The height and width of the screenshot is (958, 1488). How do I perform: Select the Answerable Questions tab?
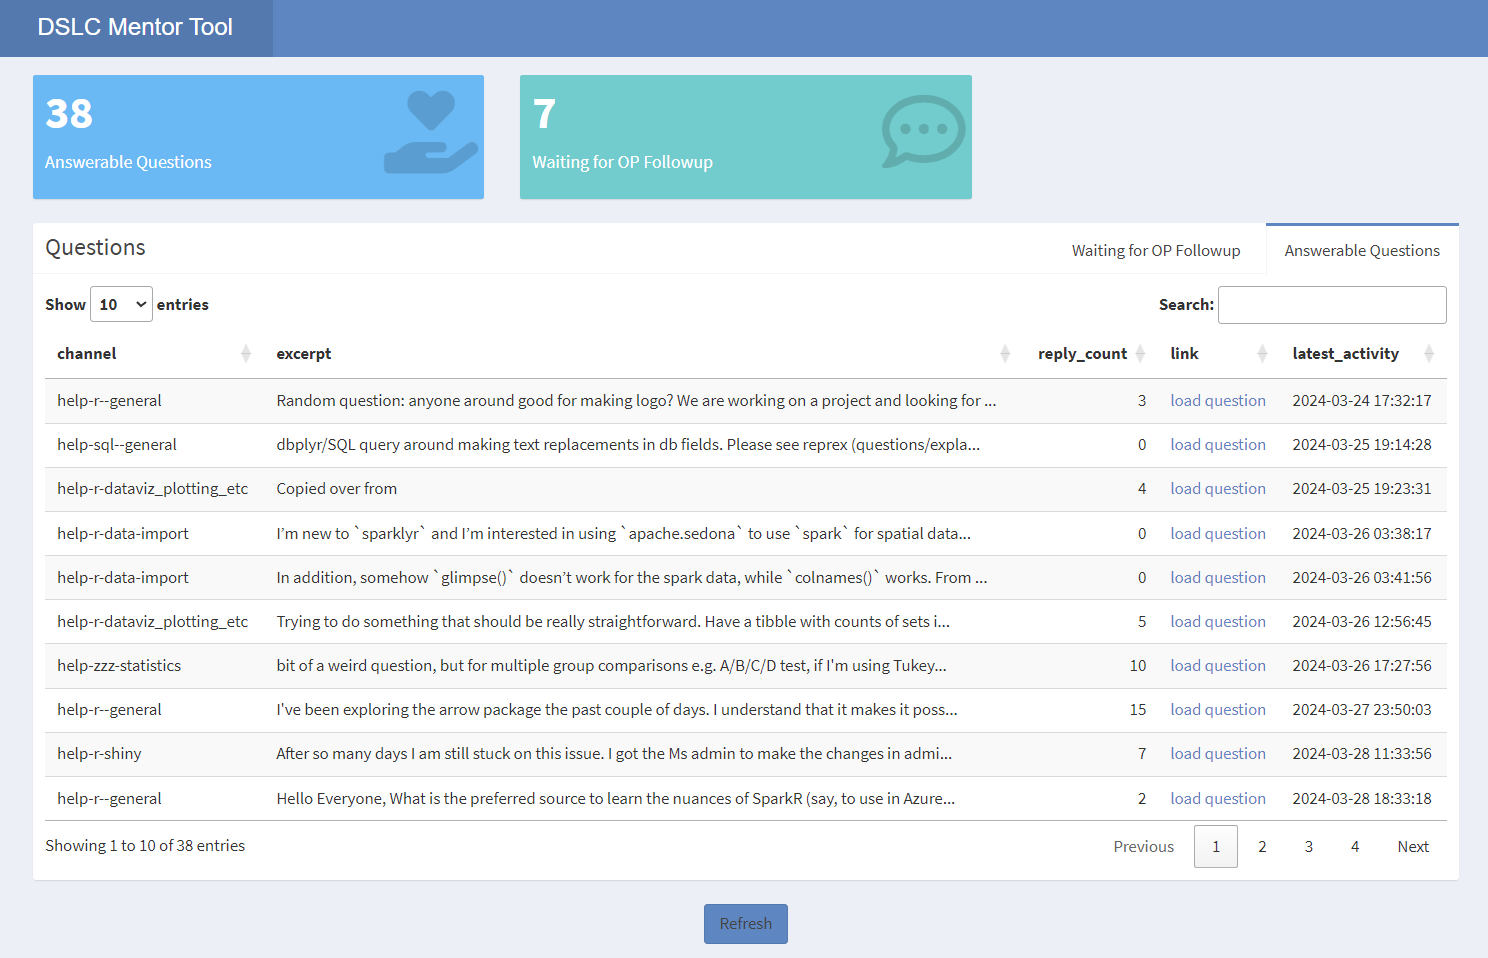point(1361,251)
